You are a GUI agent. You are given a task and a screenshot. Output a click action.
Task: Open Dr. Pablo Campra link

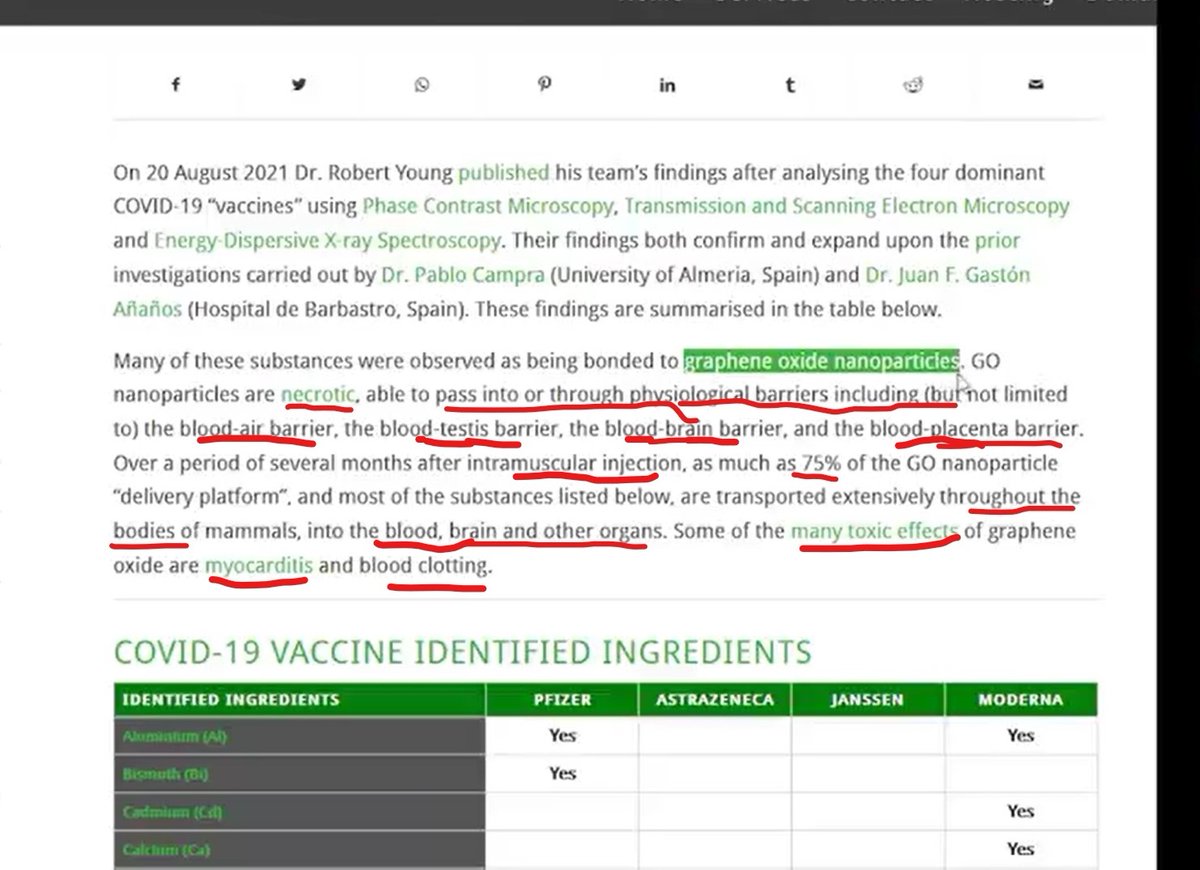click(x=462, y=275)
